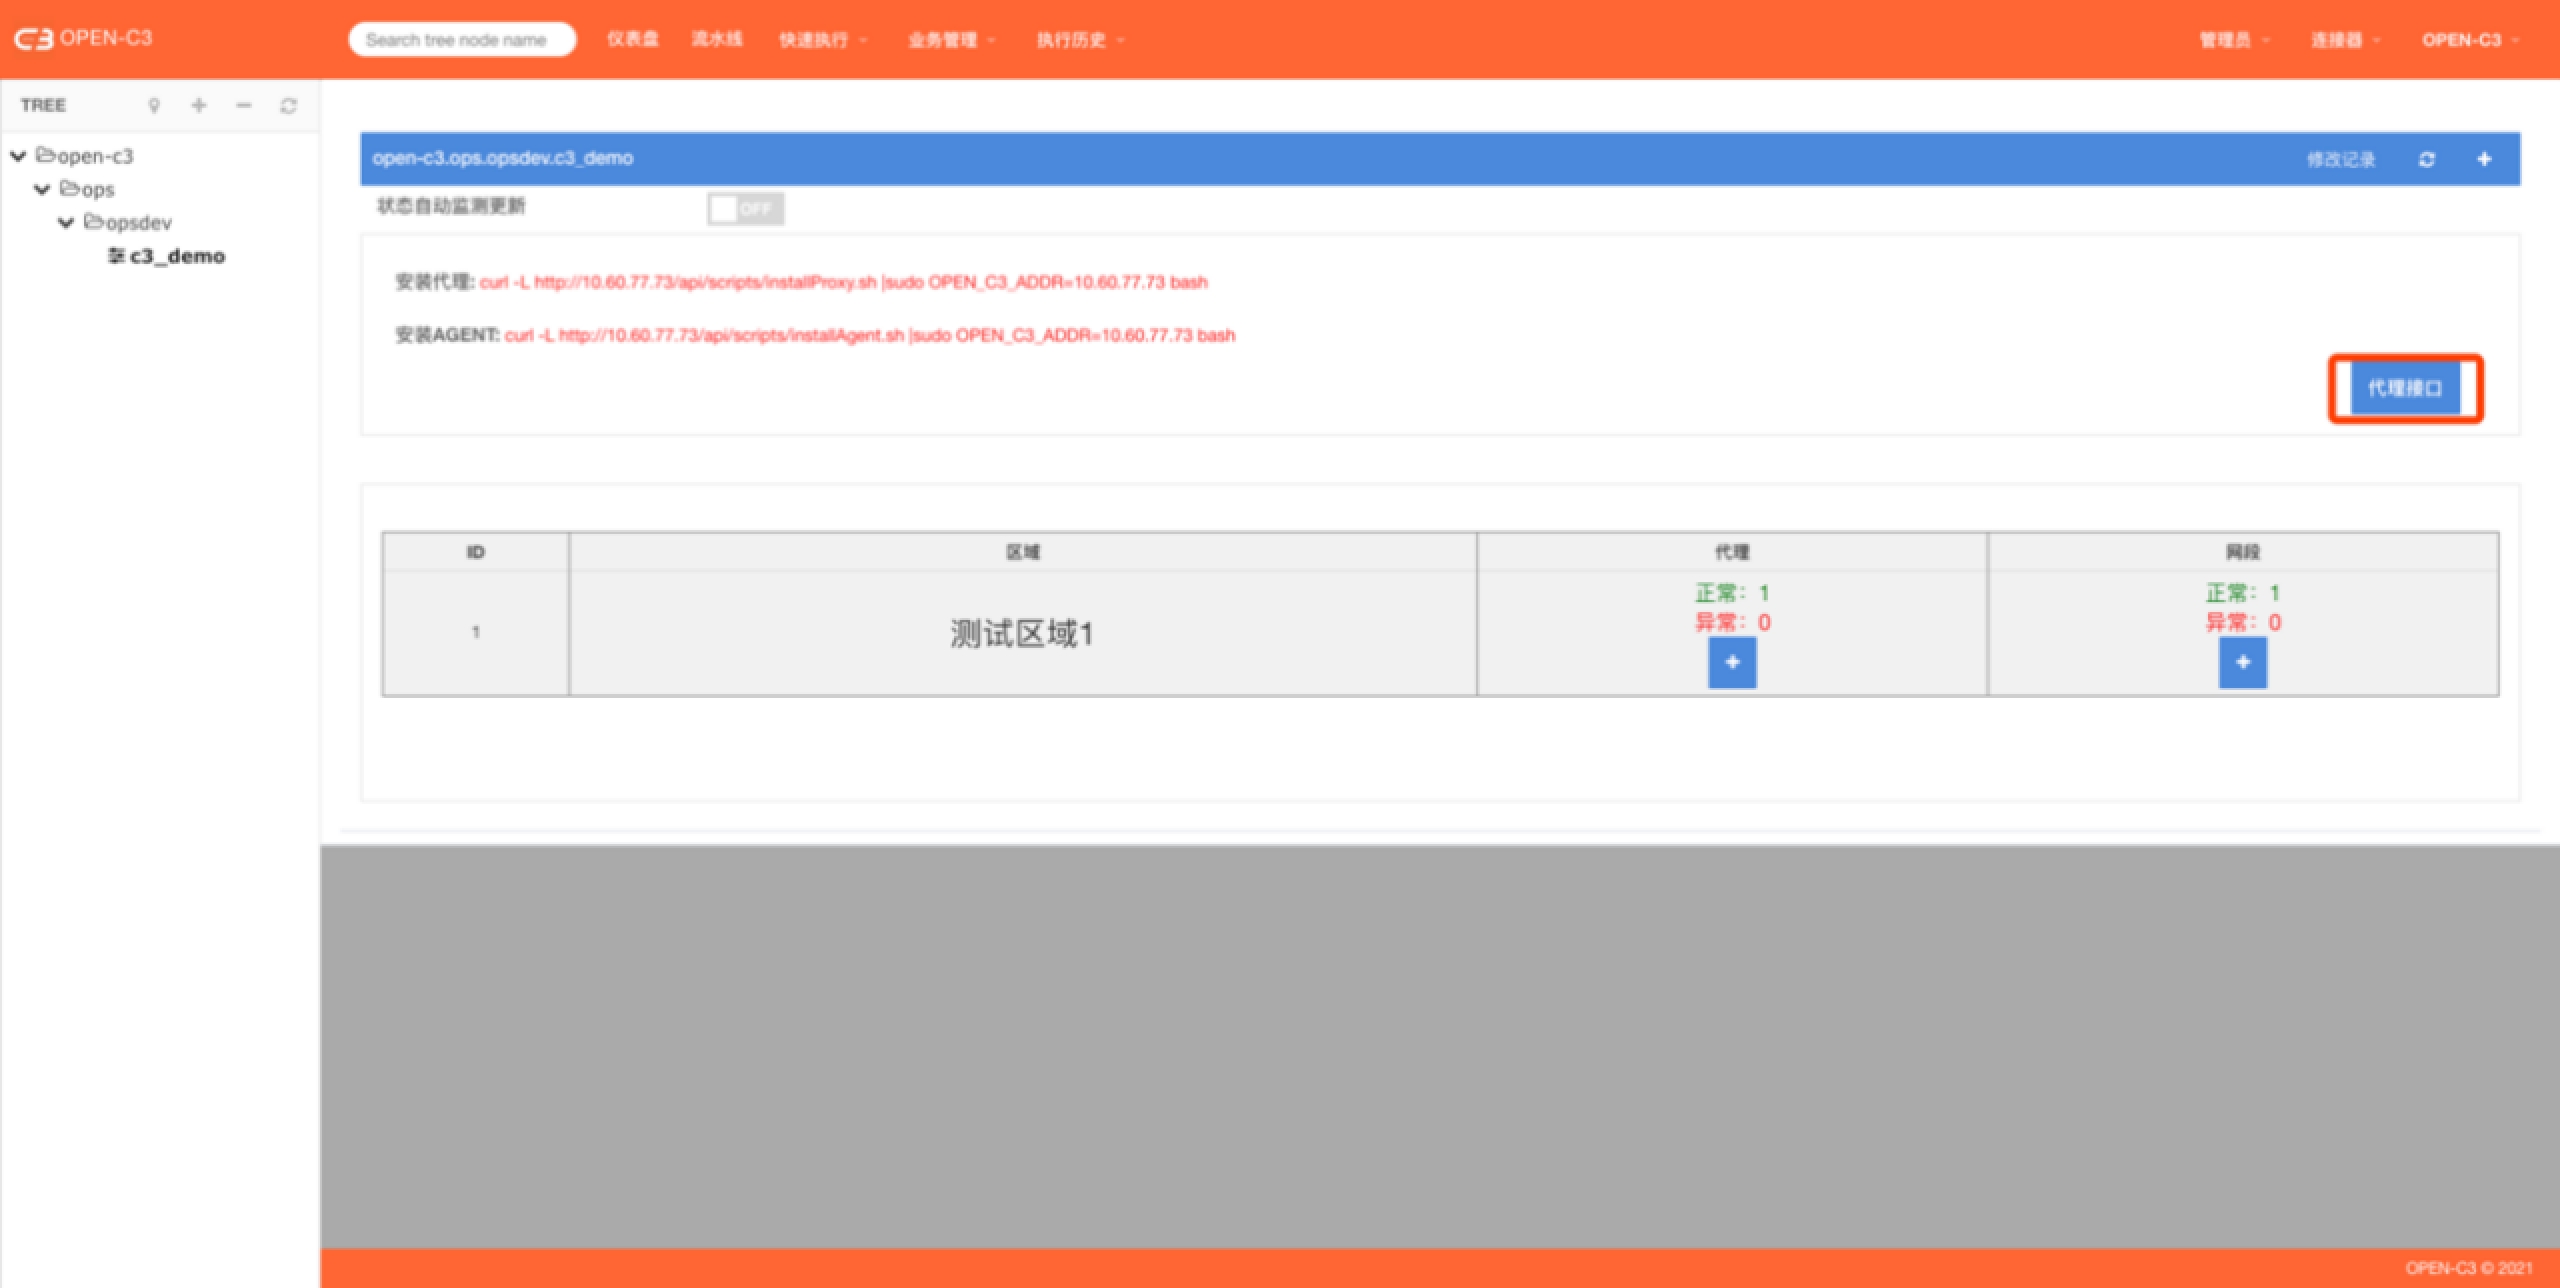
Task: Collapse the ops tree folder
Action: (42, 189)
